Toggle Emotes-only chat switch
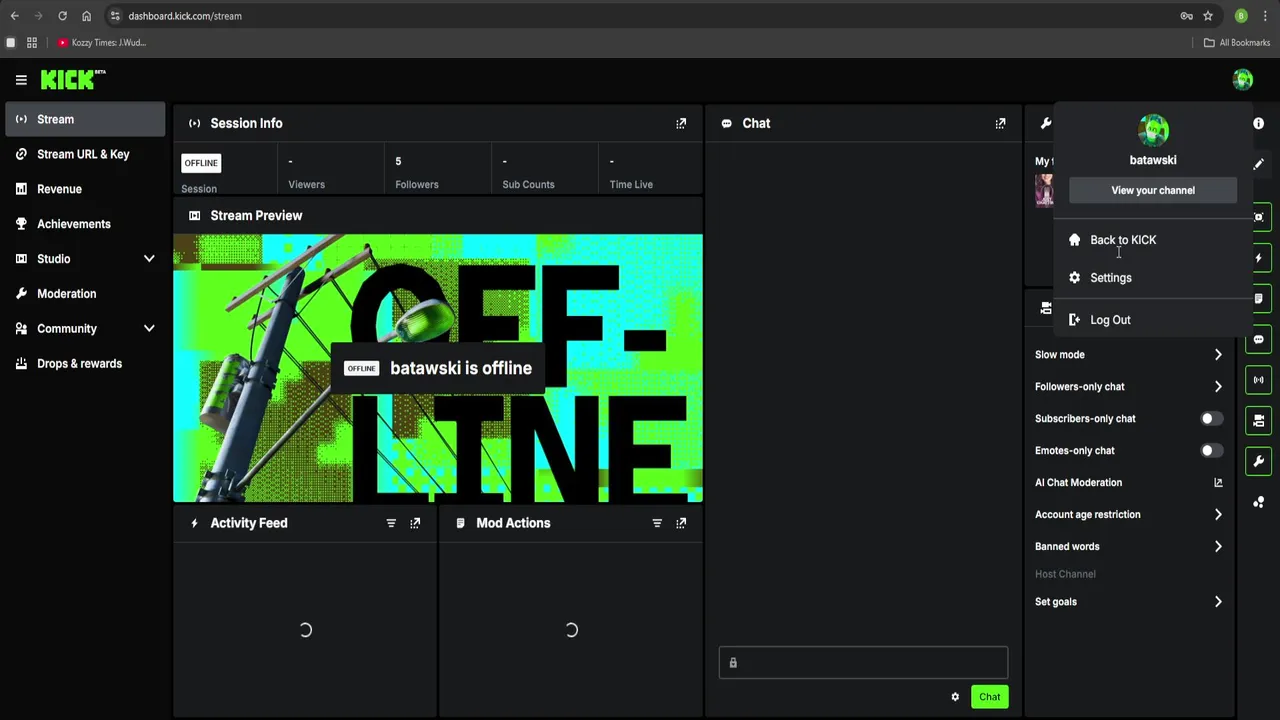Screen dimensions: 1280x720 1211,451
